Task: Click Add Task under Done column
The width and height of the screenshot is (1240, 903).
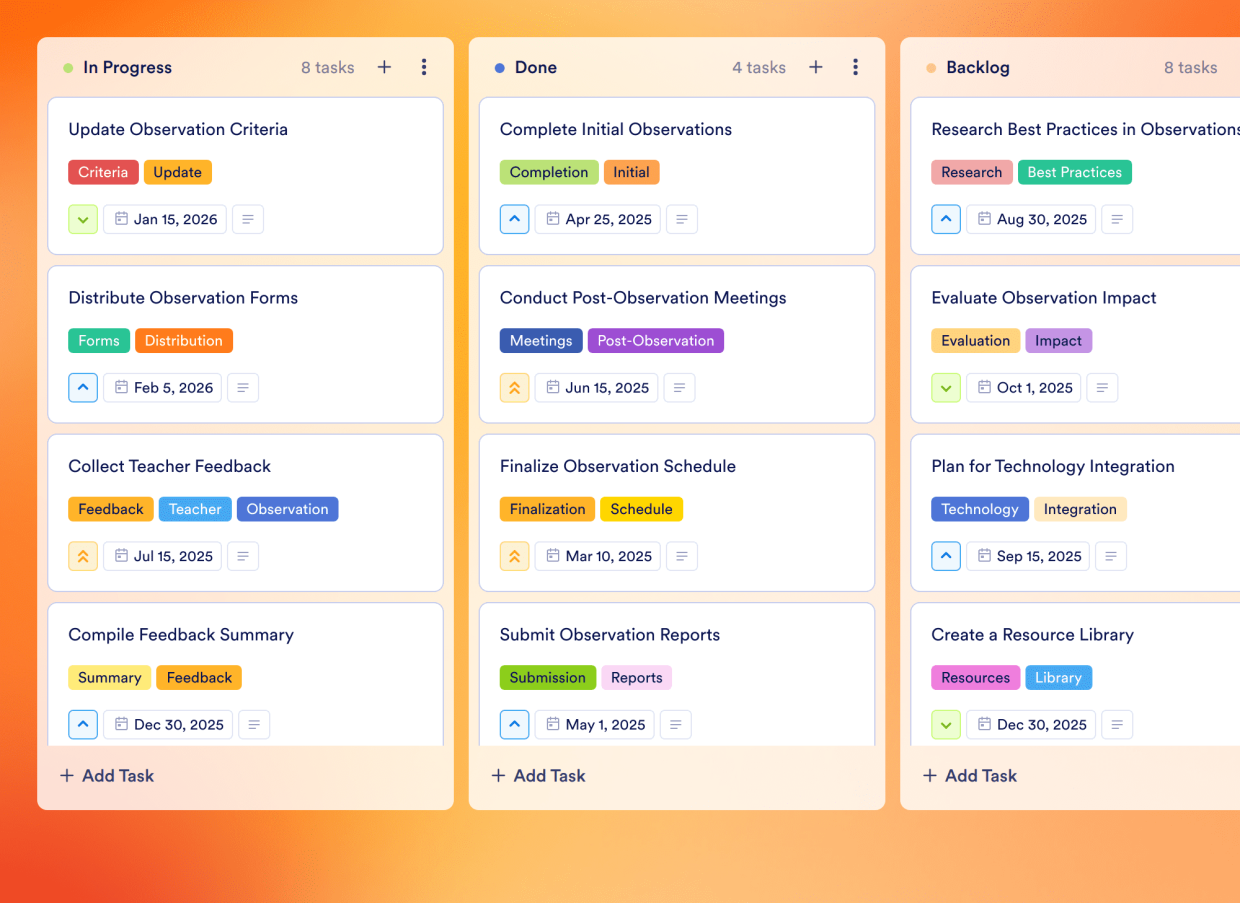Action: click(x=539, y=776)
